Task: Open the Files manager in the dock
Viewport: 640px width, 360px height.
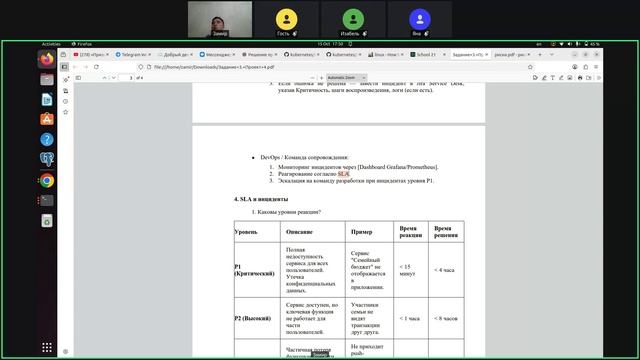Action: pos(47,80)
